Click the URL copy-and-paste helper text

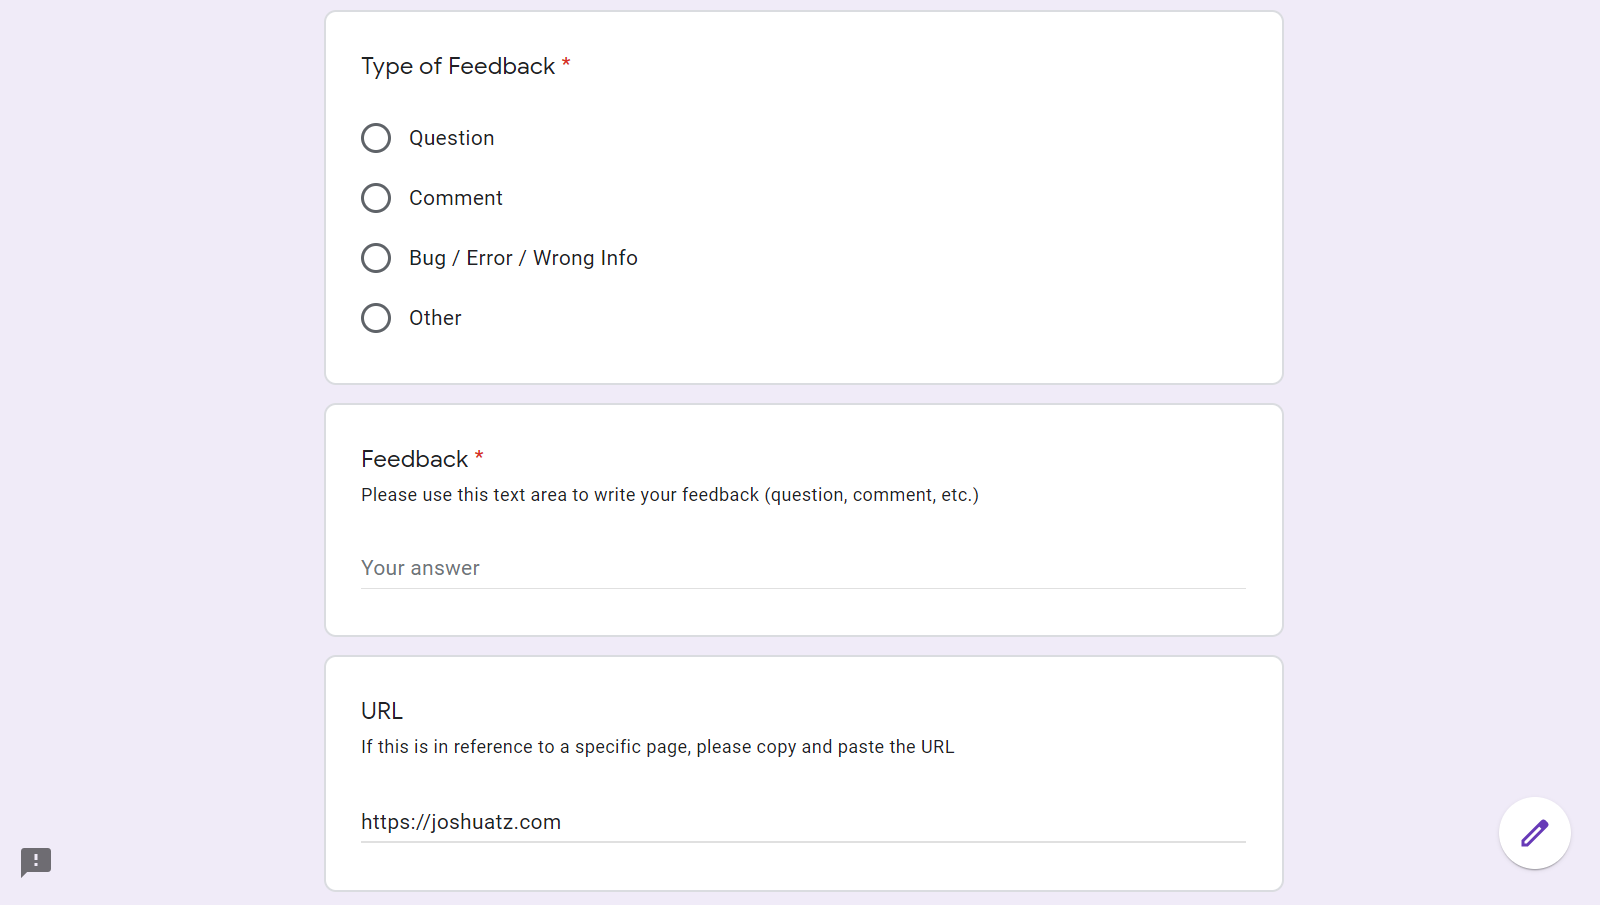(657, 747)
